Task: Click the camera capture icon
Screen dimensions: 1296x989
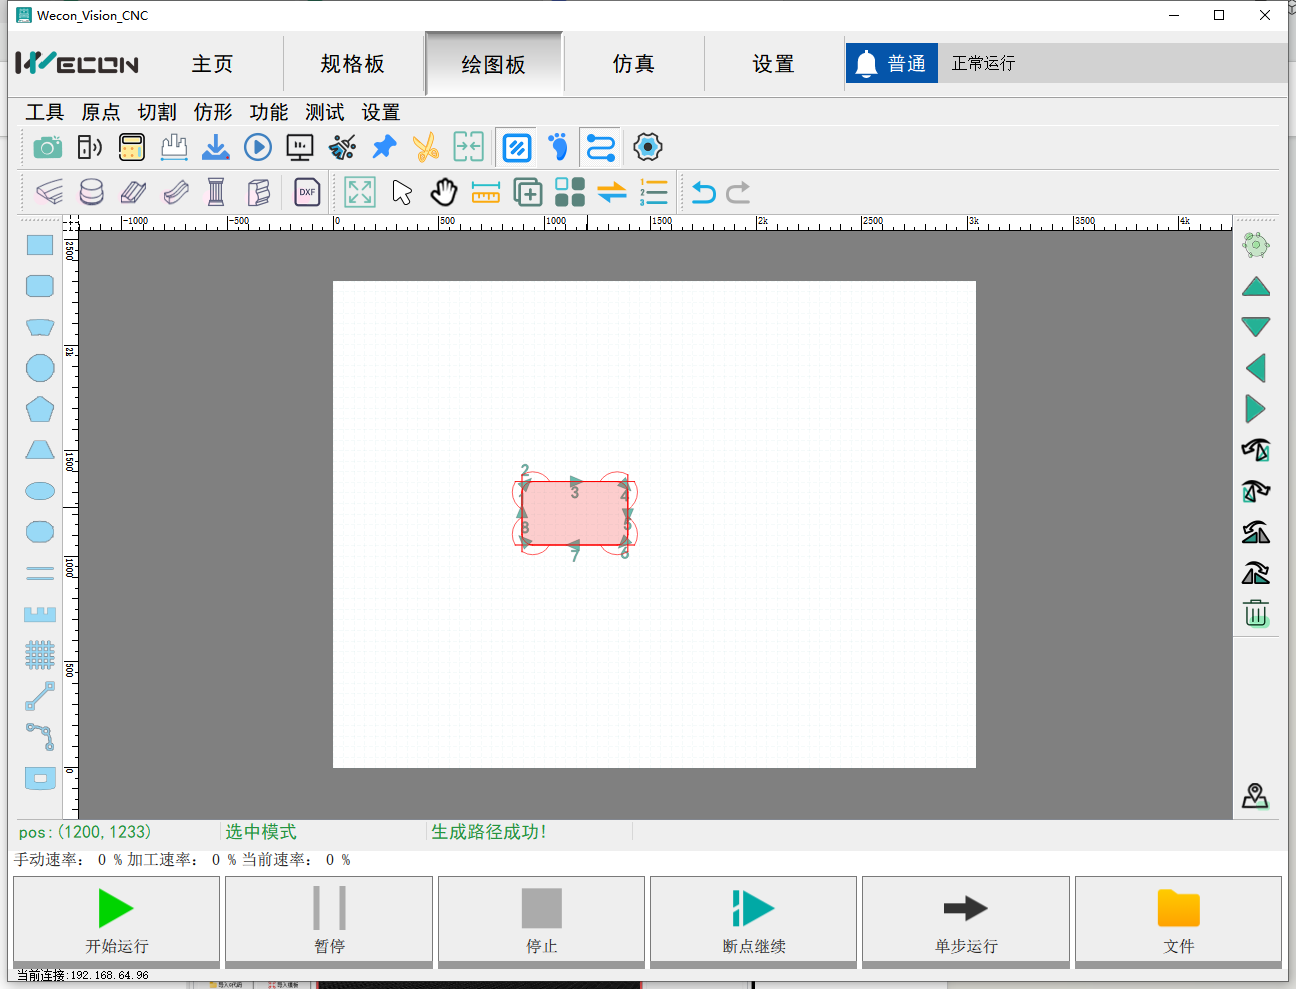Action: click(47, 148)
